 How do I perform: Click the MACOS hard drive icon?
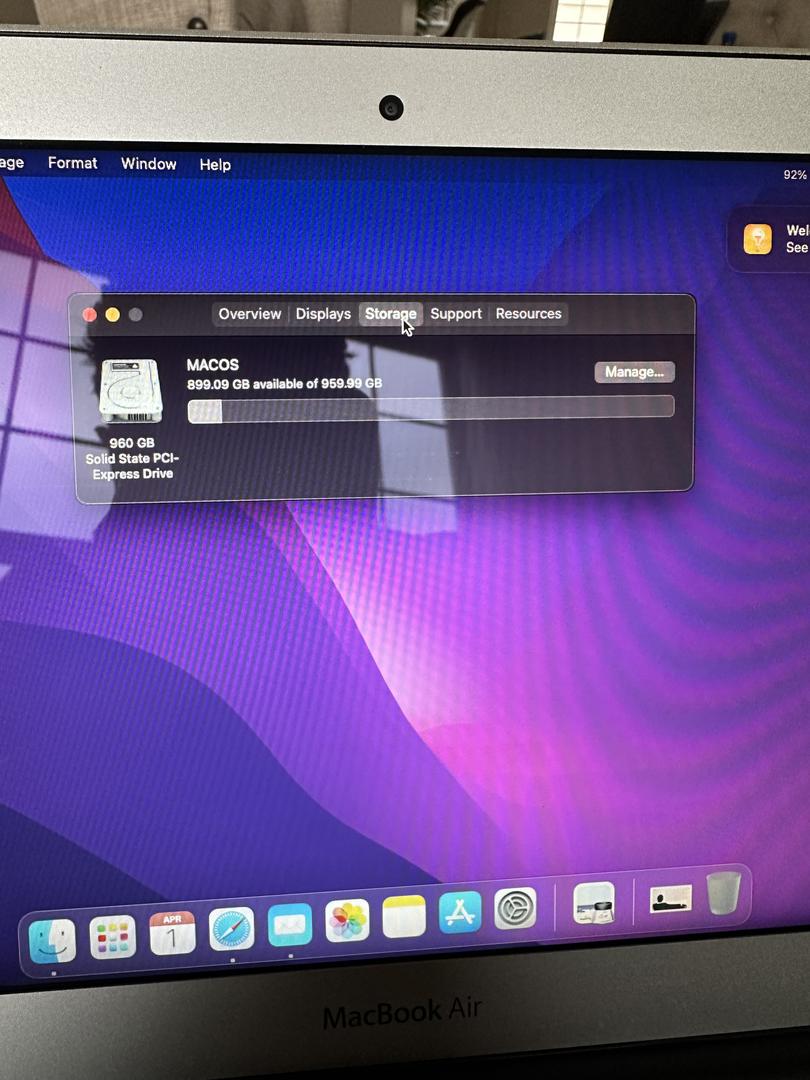point(131,391)
